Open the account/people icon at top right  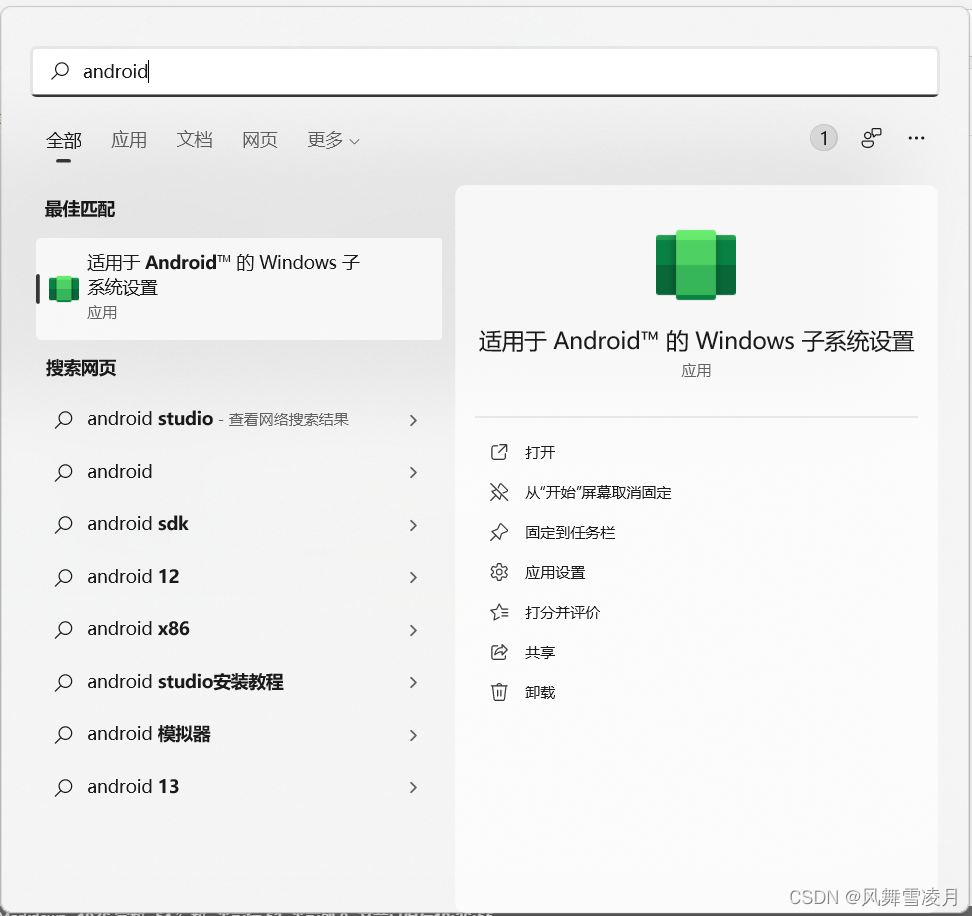click(871, 138)
